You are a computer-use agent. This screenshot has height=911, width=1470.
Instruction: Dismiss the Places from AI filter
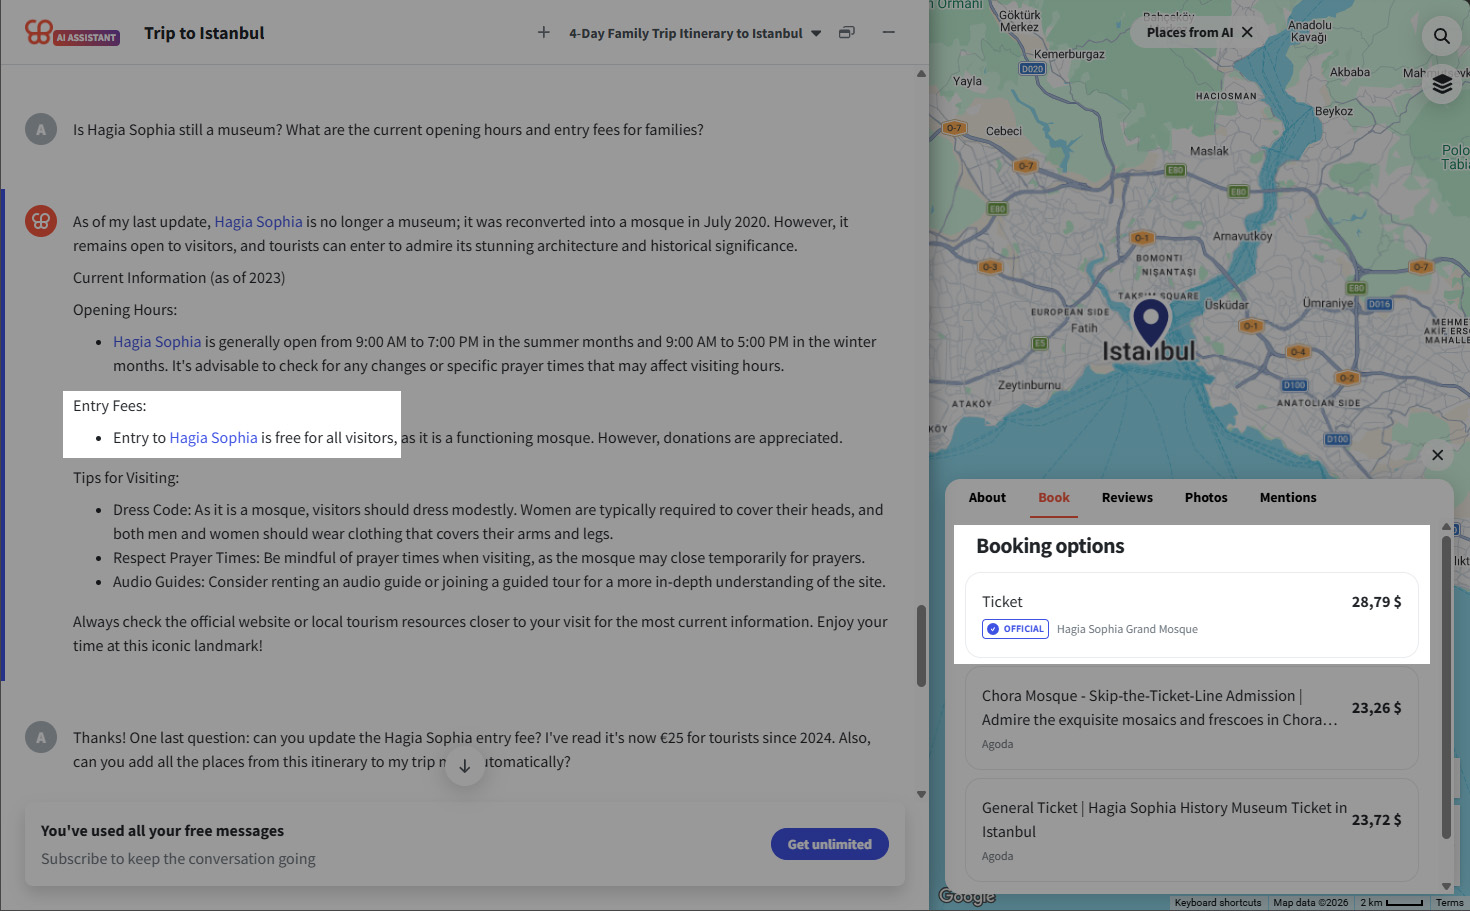(x=1247, y=32)
